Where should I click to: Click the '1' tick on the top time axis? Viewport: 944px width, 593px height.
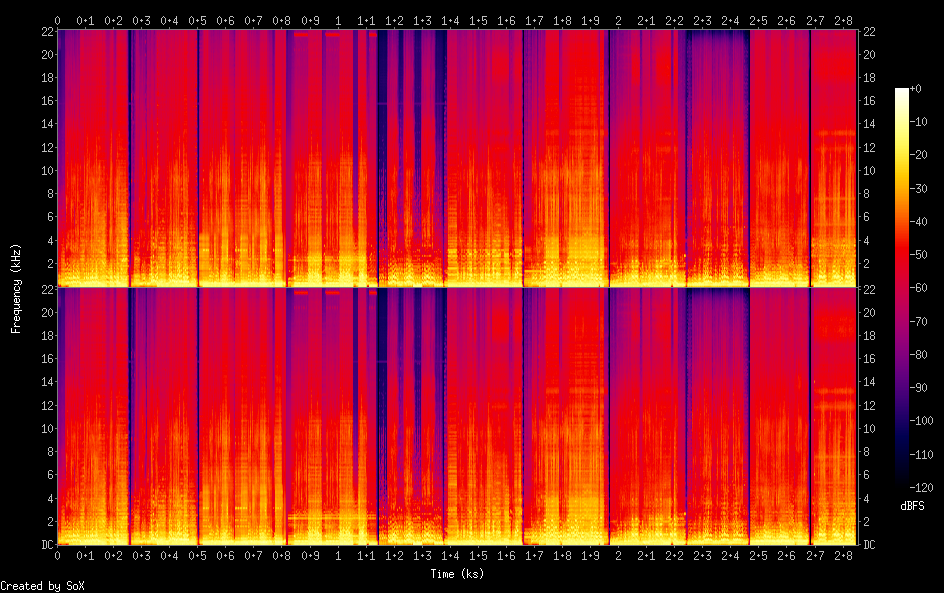338,20
